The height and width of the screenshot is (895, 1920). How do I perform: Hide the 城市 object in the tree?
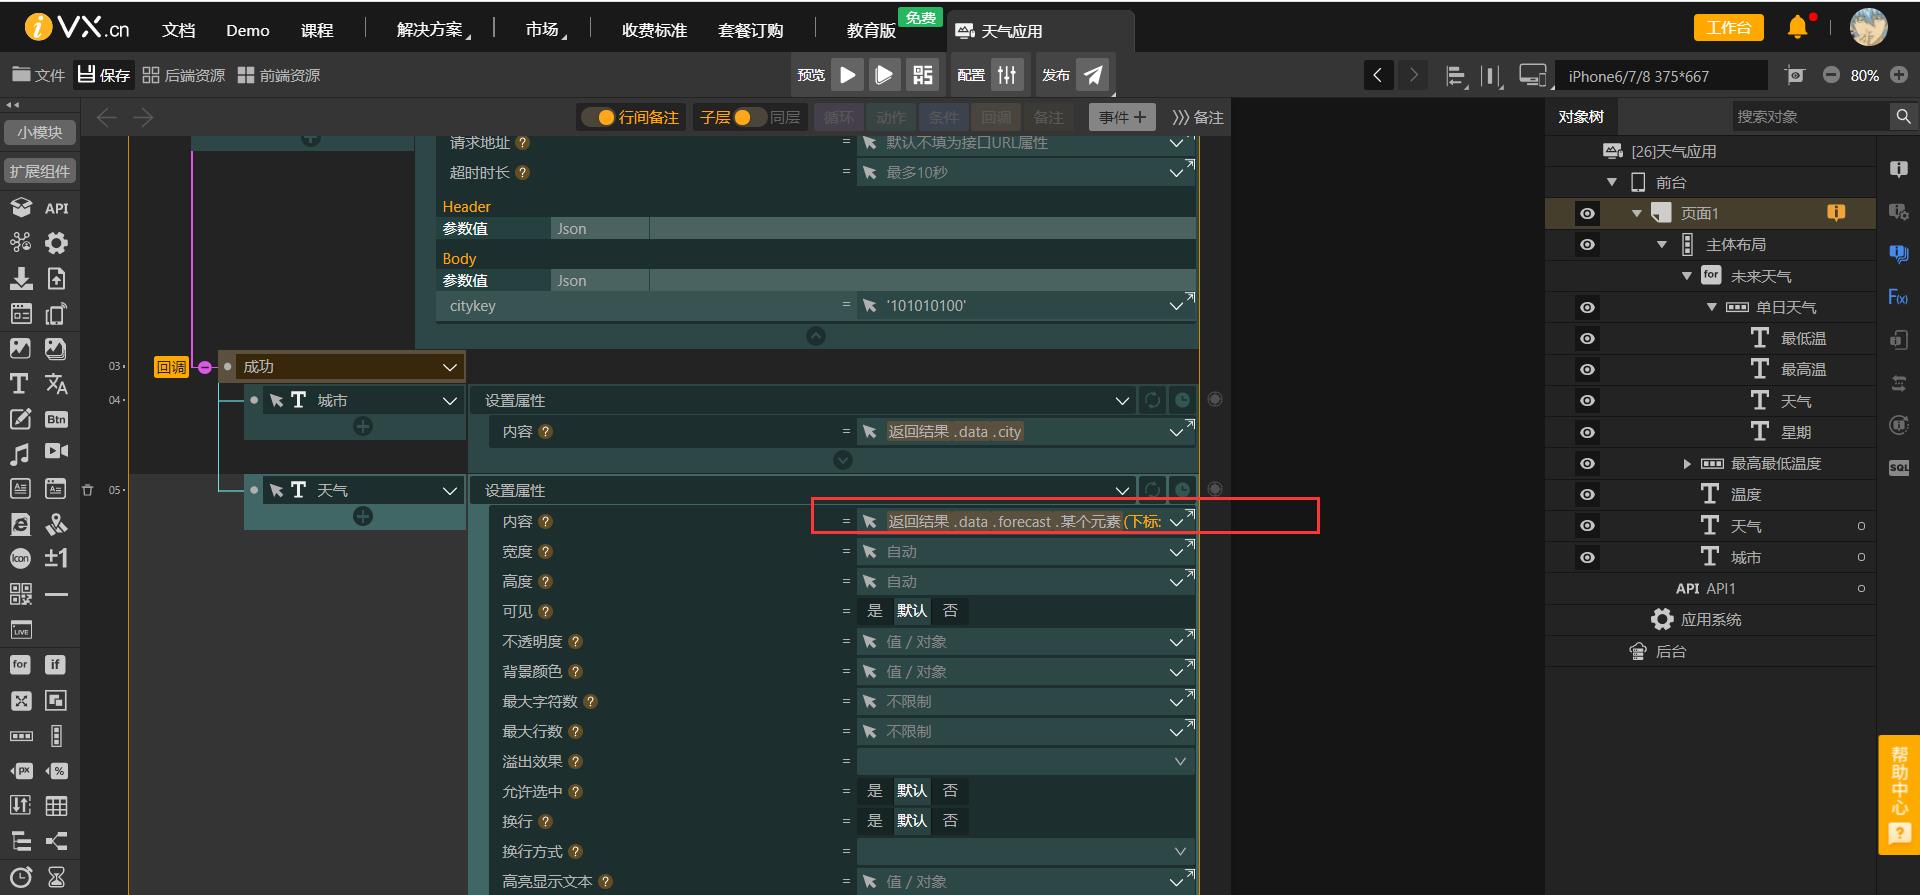point(1587,558)
